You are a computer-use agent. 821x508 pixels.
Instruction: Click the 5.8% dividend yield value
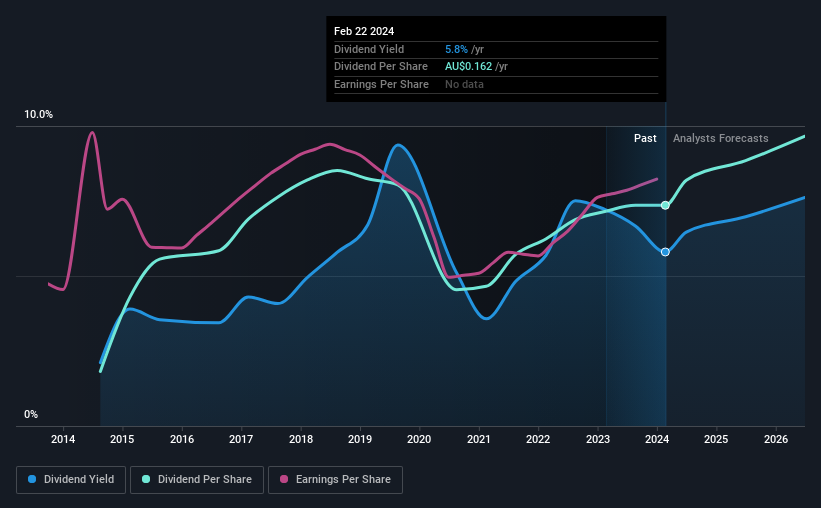point(456,49)
